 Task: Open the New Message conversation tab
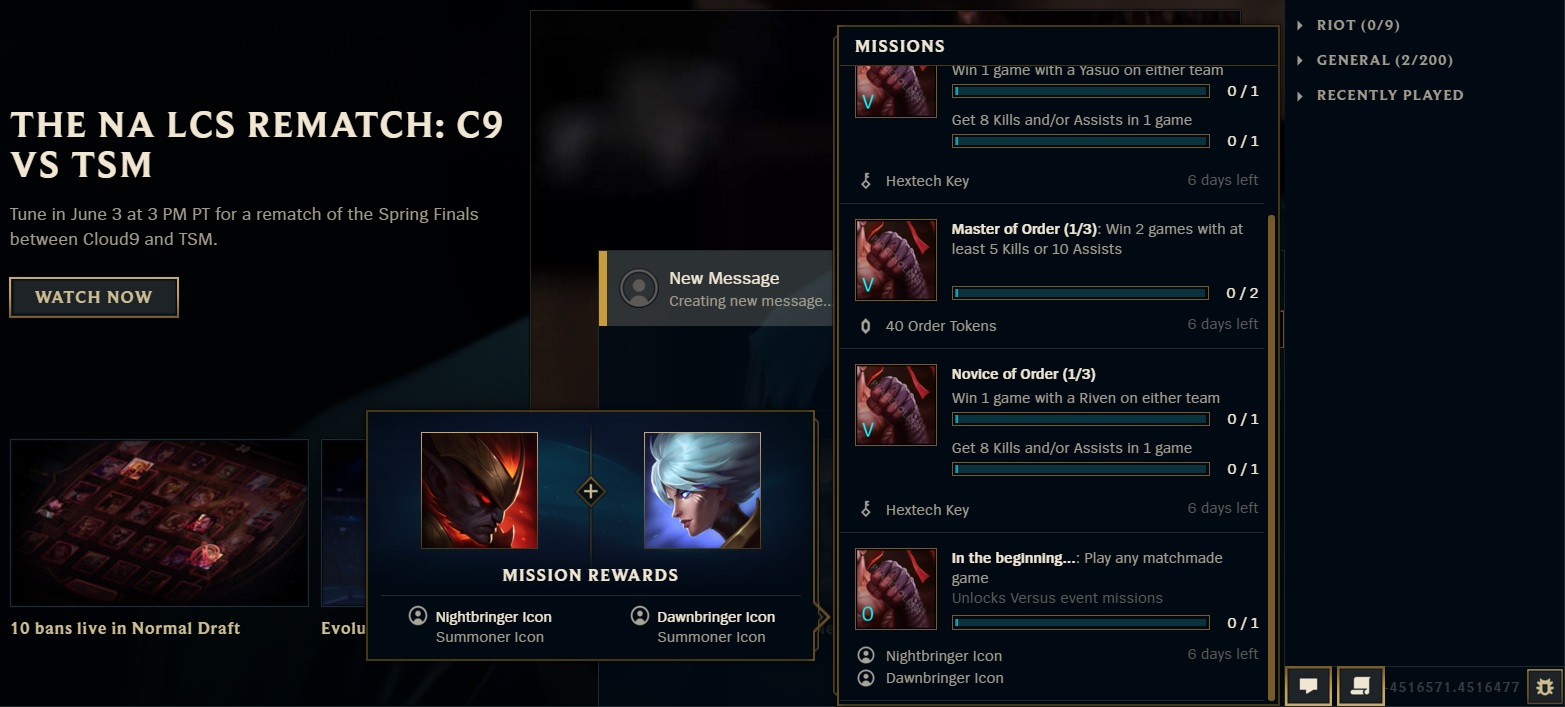tap(716, 288)
